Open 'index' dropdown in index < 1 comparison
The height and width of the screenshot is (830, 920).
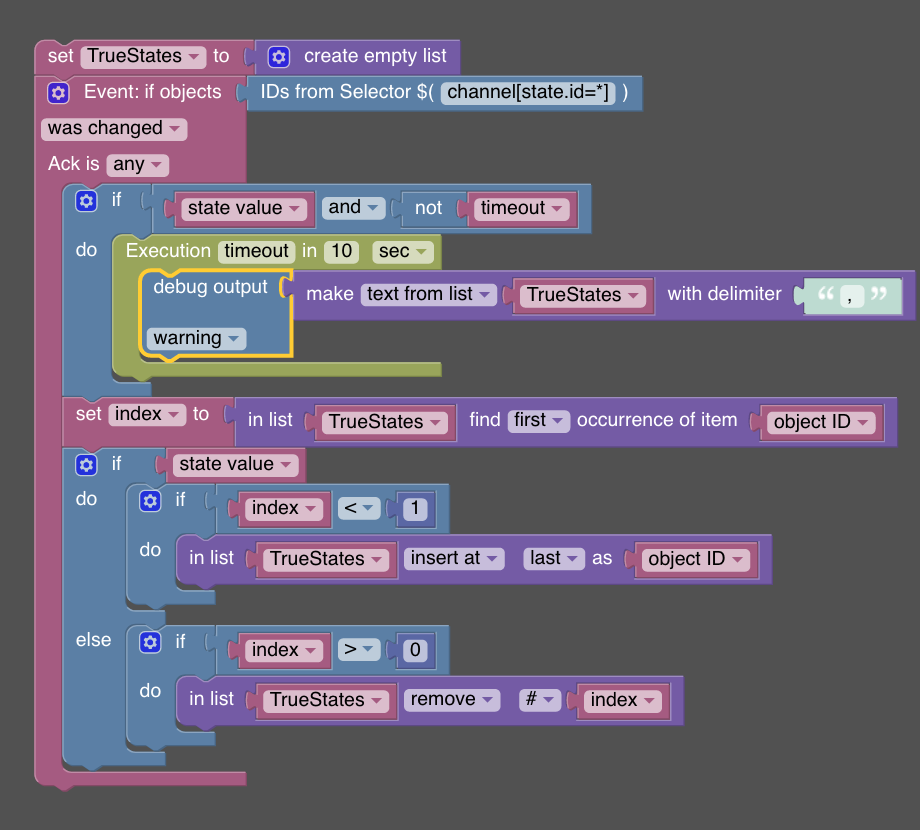283,509
